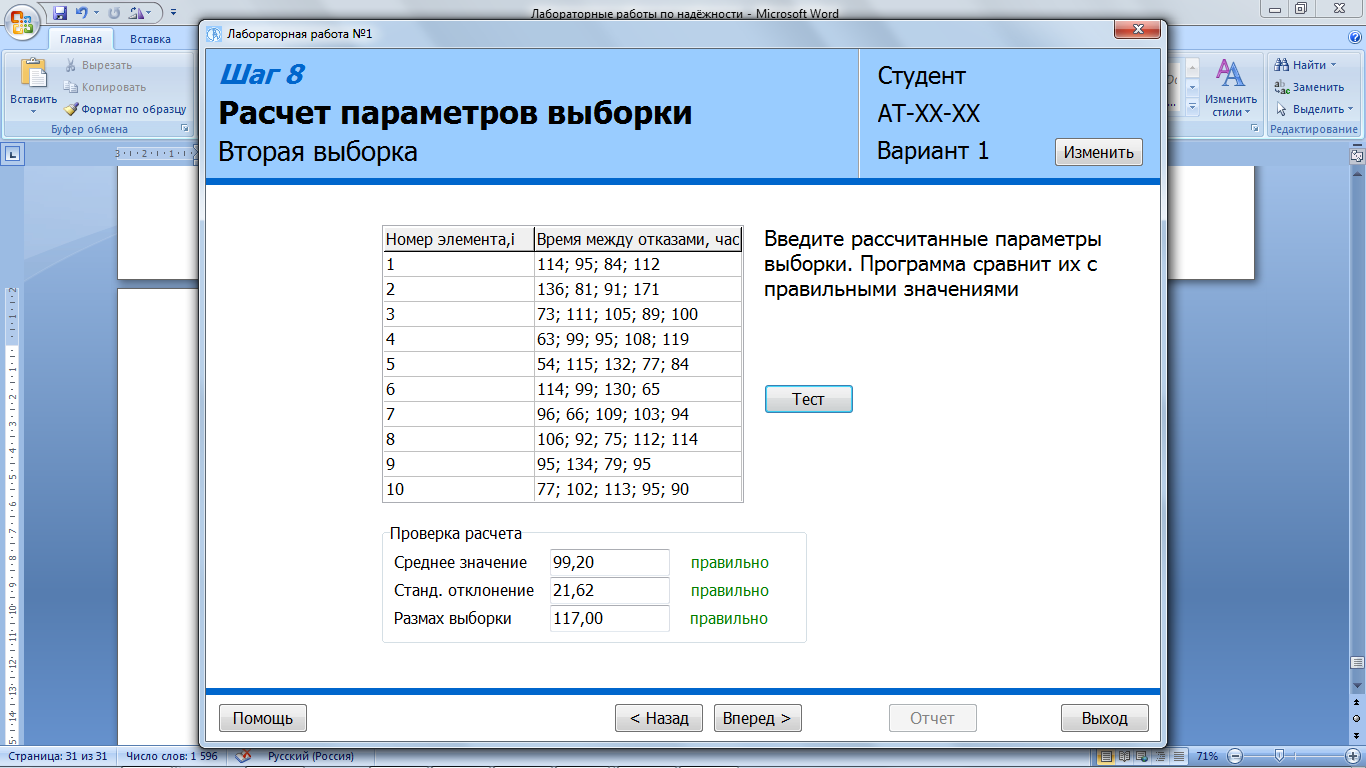This screenshot has height=768, width=1366.
Task: Open Выделить selection menu
Action: [1314, 109]
